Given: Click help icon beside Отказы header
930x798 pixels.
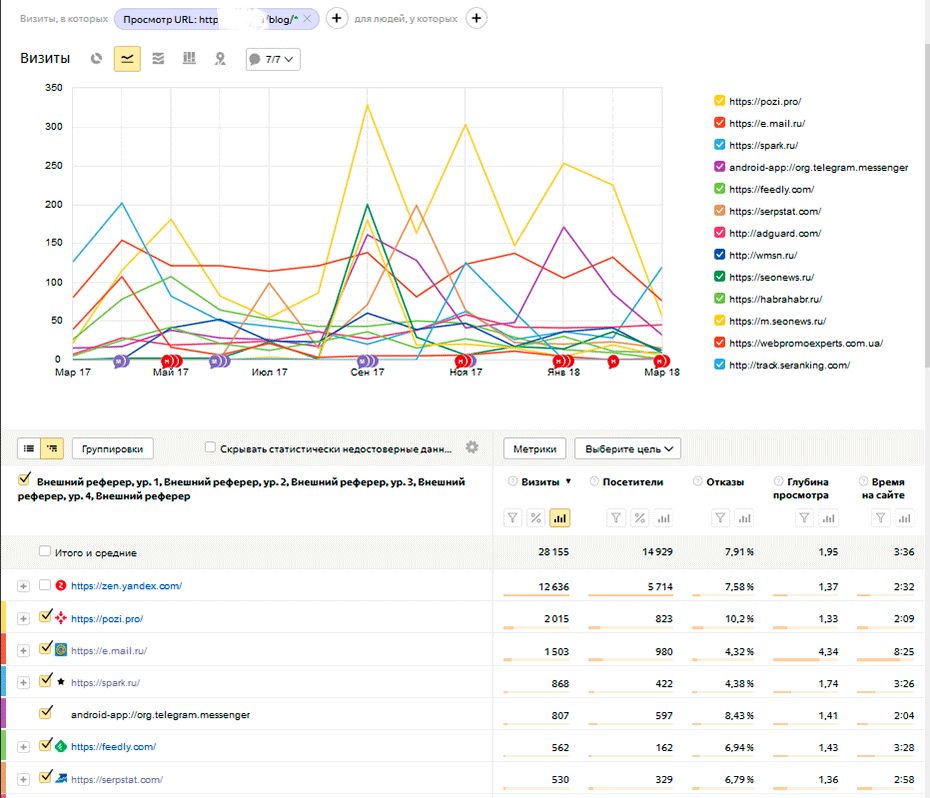Looking at the screenshot, I should point(698,481).
